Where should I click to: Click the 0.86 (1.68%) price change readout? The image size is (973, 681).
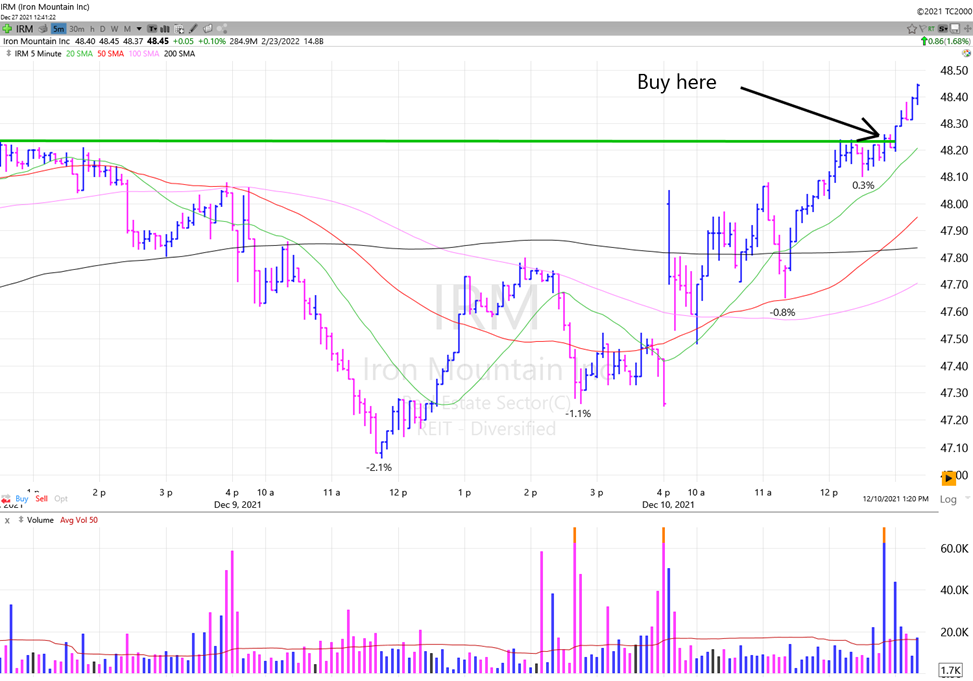946,41
